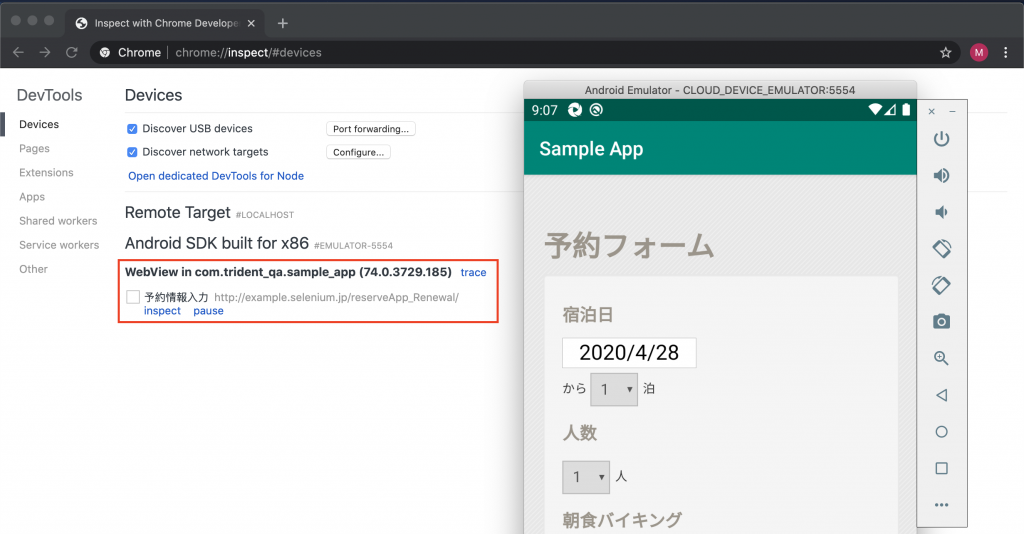Click the Configure... button
The image size is (1024, 534).
(359, 152)
